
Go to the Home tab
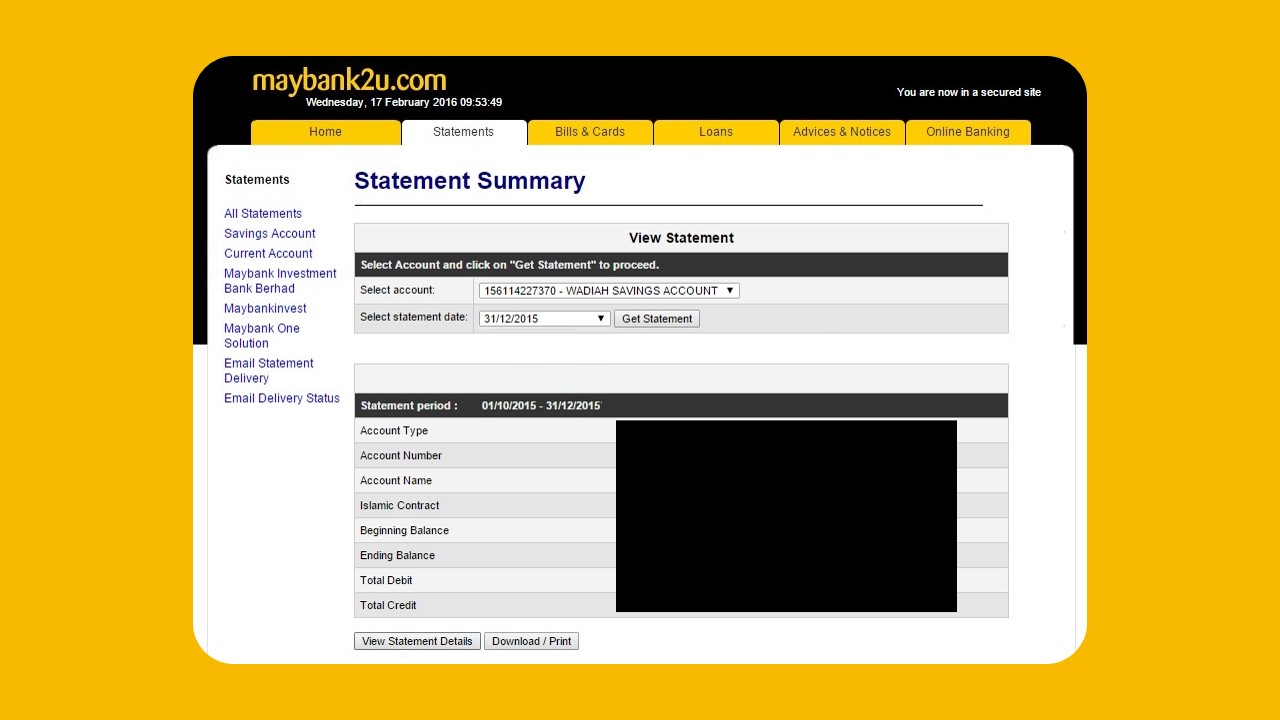coord(325,132)
